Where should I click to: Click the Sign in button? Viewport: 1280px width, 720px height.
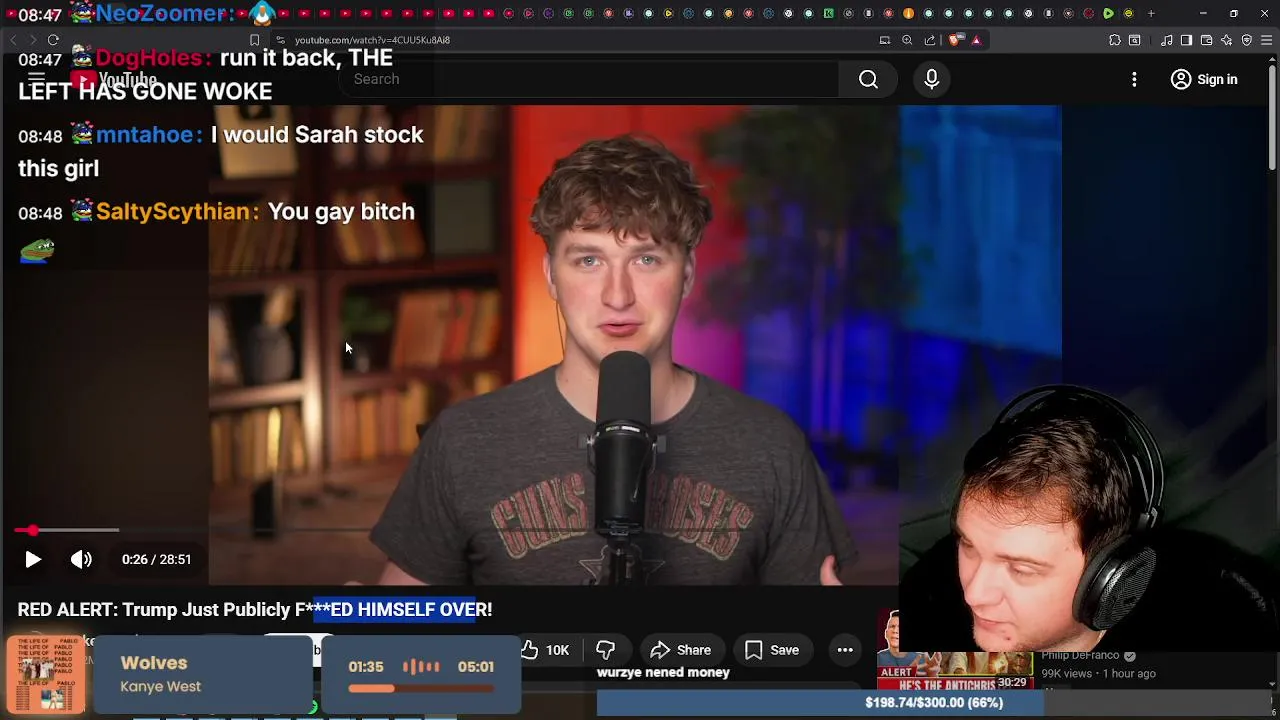1204,80
